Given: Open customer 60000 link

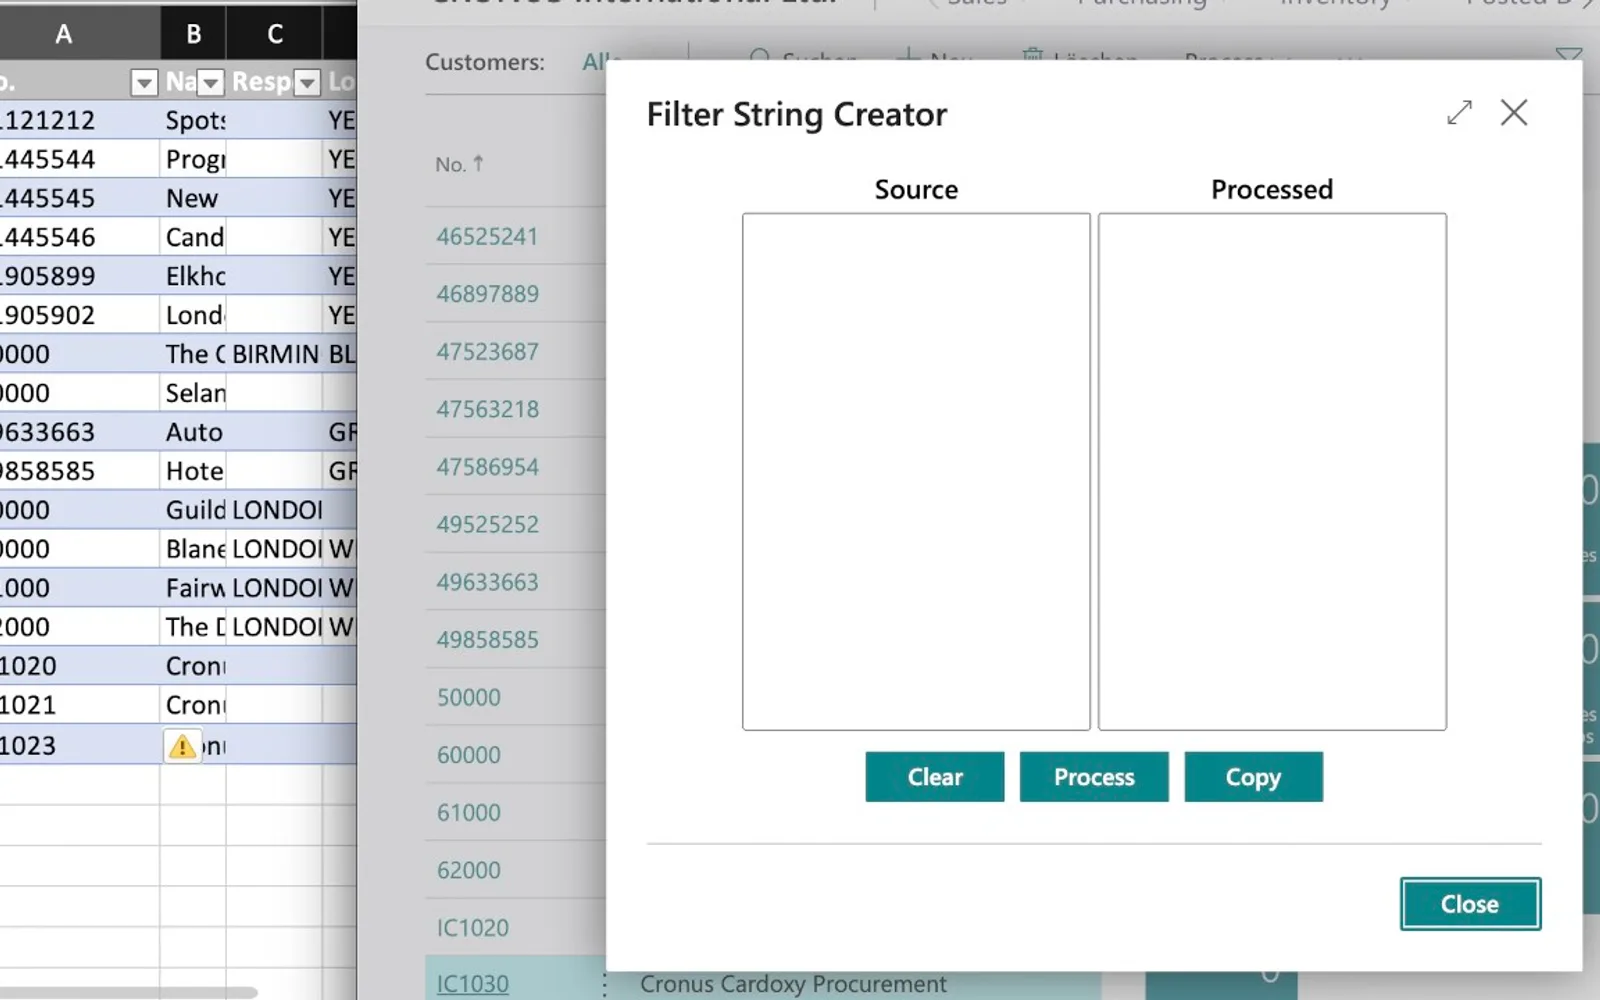Looking at the screenshot, I should coord(468,755).
